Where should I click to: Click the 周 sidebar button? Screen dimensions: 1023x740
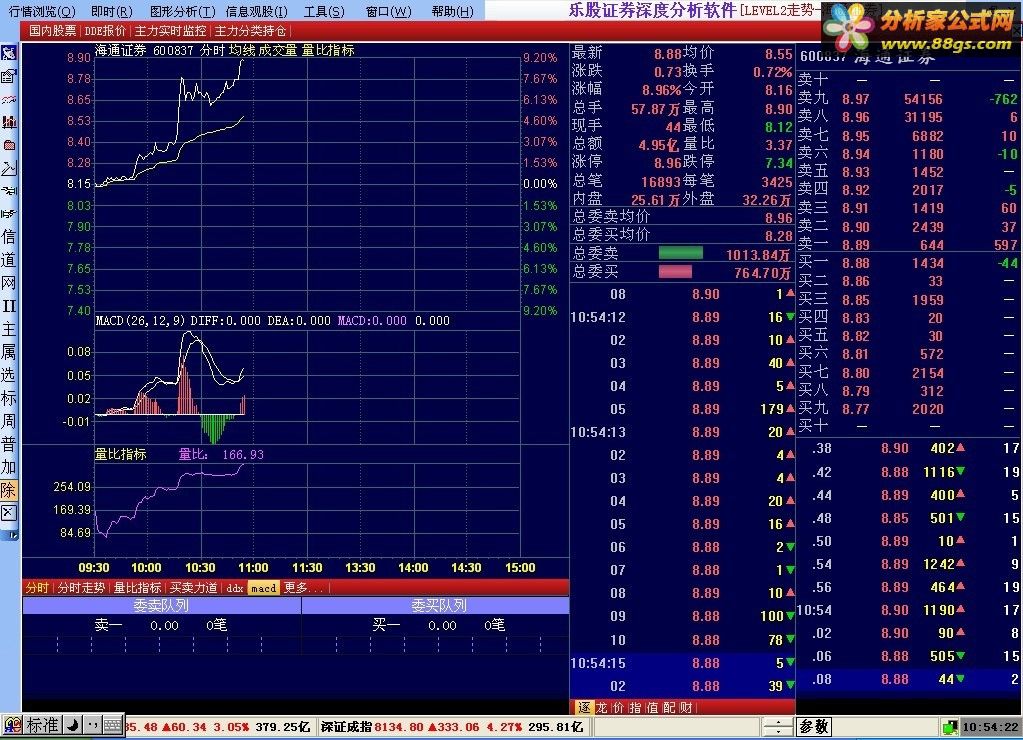[x=8, y=421]
